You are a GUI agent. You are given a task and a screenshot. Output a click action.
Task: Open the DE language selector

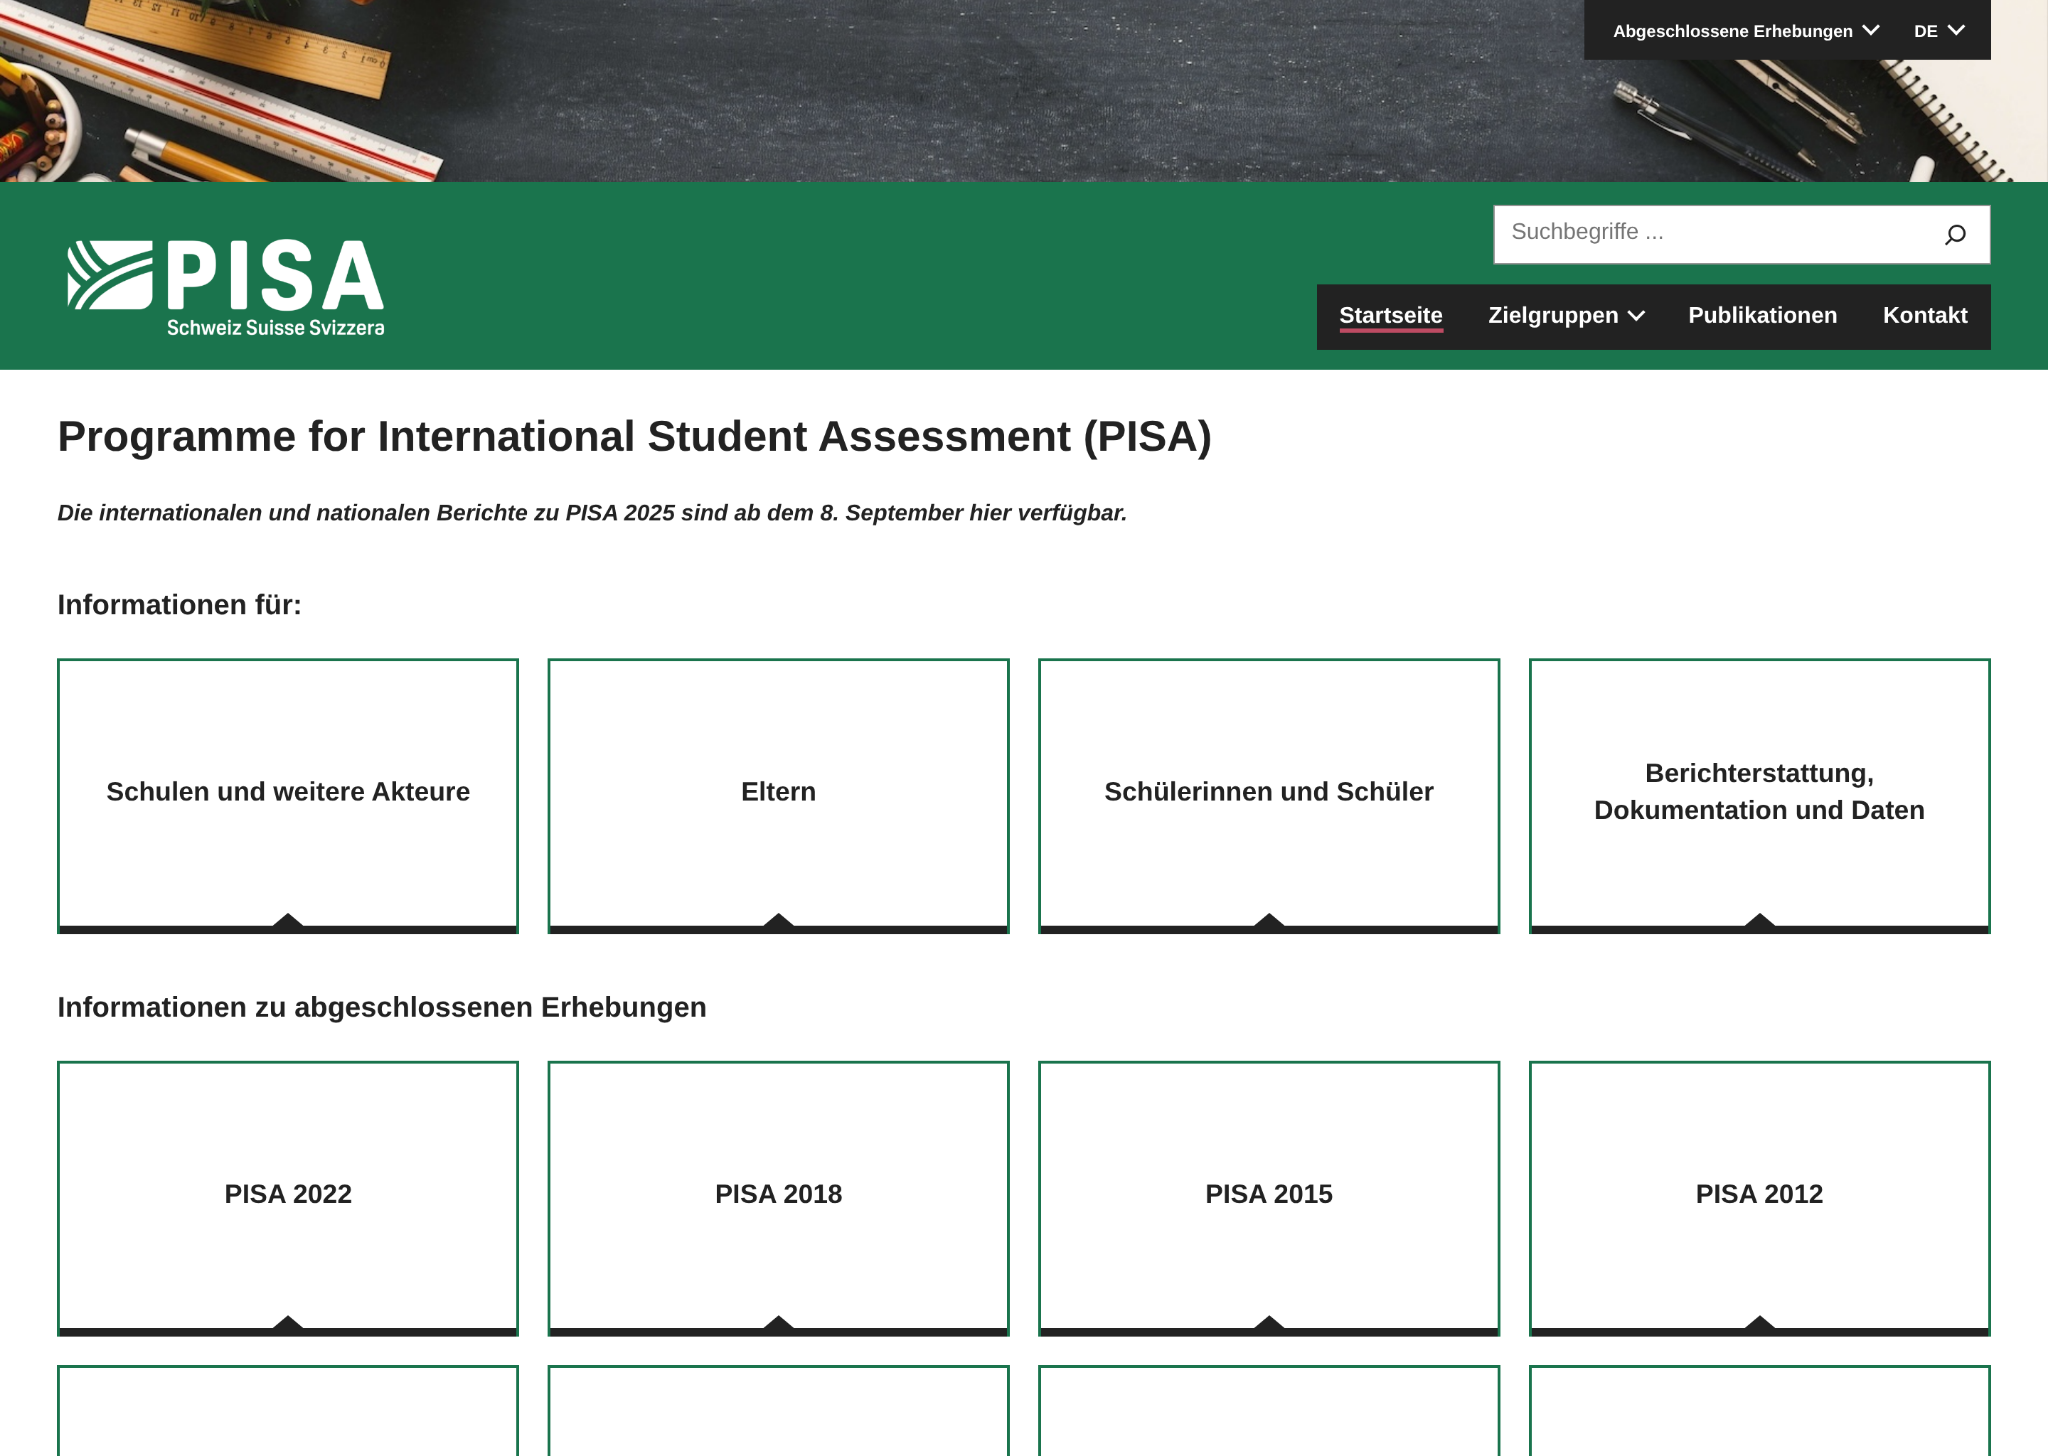[1939, 31]
